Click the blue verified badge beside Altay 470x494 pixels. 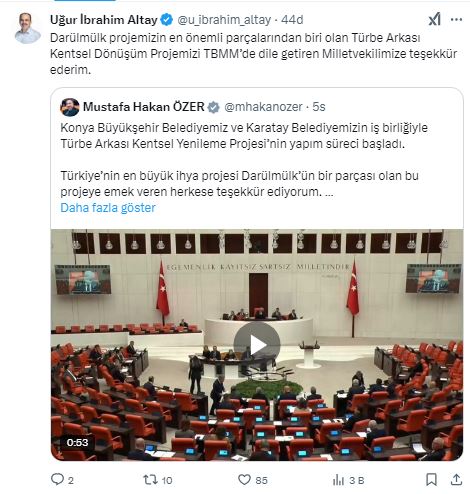click(166, 20)
